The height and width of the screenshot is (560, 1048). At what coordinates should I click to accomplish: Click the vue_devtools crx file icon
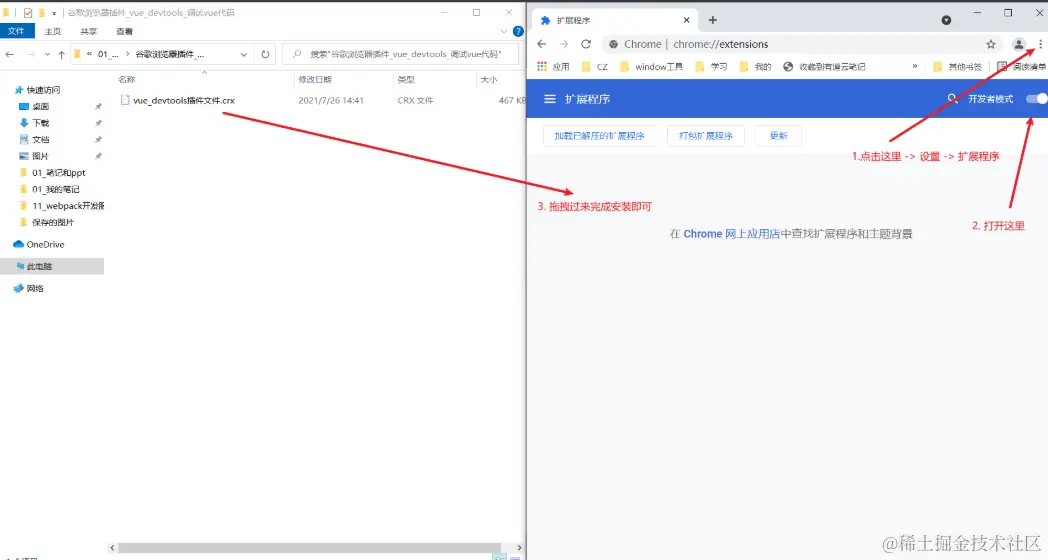click(x=125, y=100)
